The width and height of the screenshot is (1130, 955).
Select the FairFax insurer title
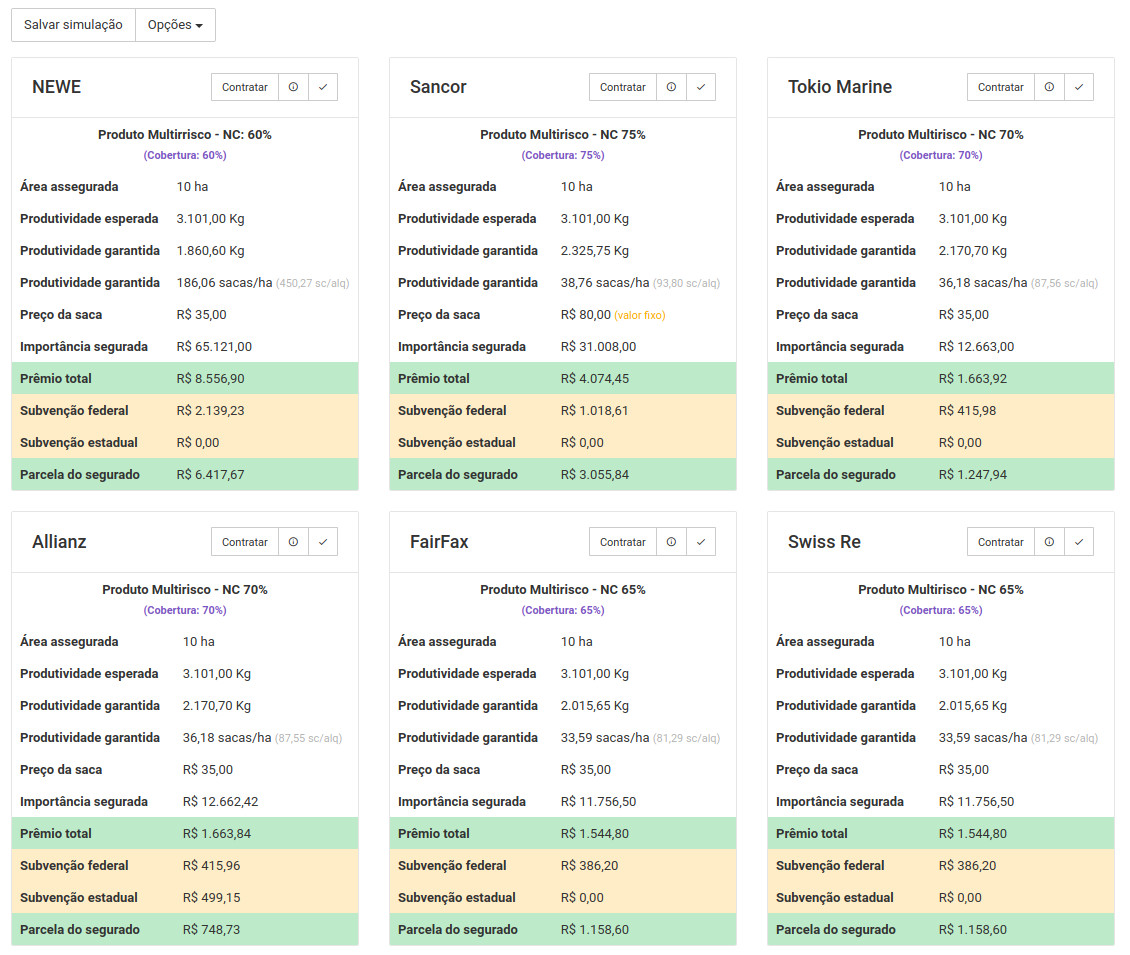(x=439, y=542)
